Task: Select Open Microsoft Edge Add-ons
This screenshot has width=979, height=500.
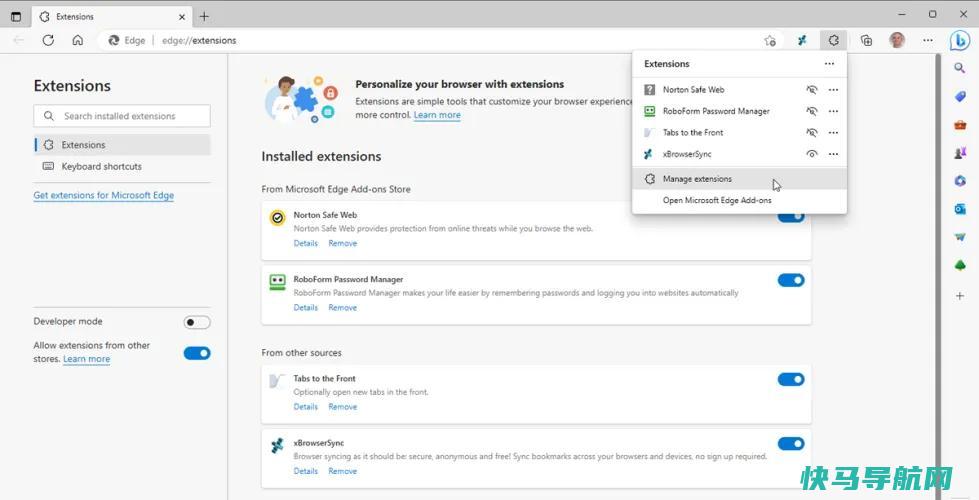Action: click(x=740, y=200)
